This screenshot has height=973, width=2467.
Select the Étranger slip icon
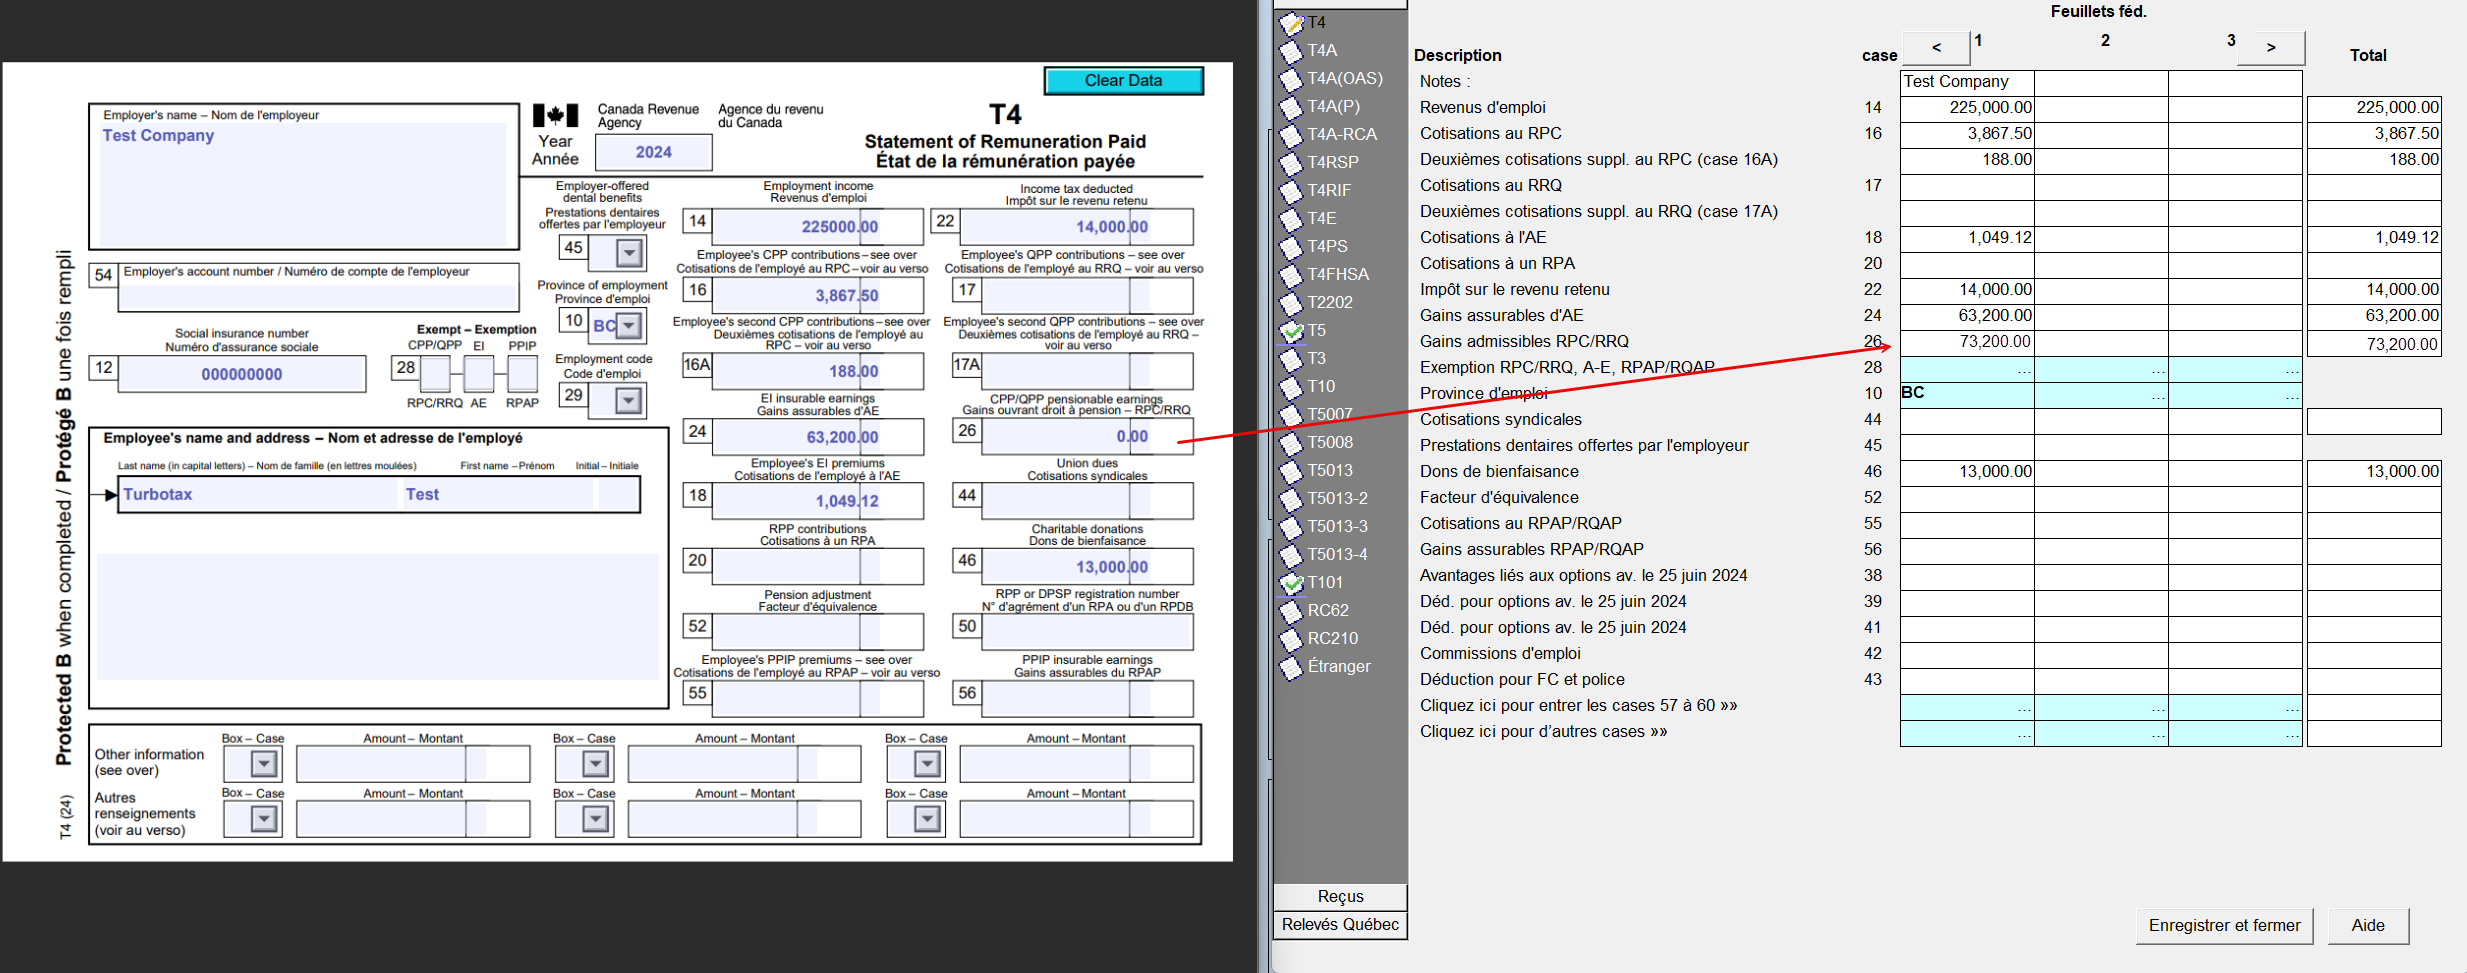pos(1292,667)
